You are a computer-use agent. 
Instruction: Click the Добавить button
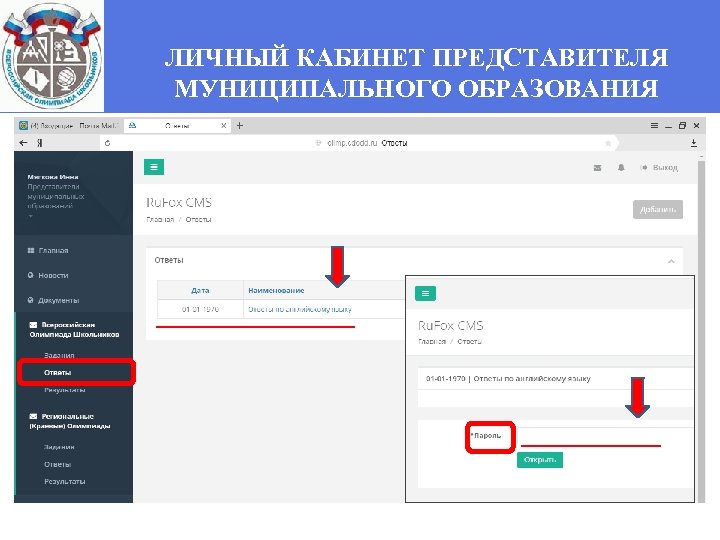[658, 209]
